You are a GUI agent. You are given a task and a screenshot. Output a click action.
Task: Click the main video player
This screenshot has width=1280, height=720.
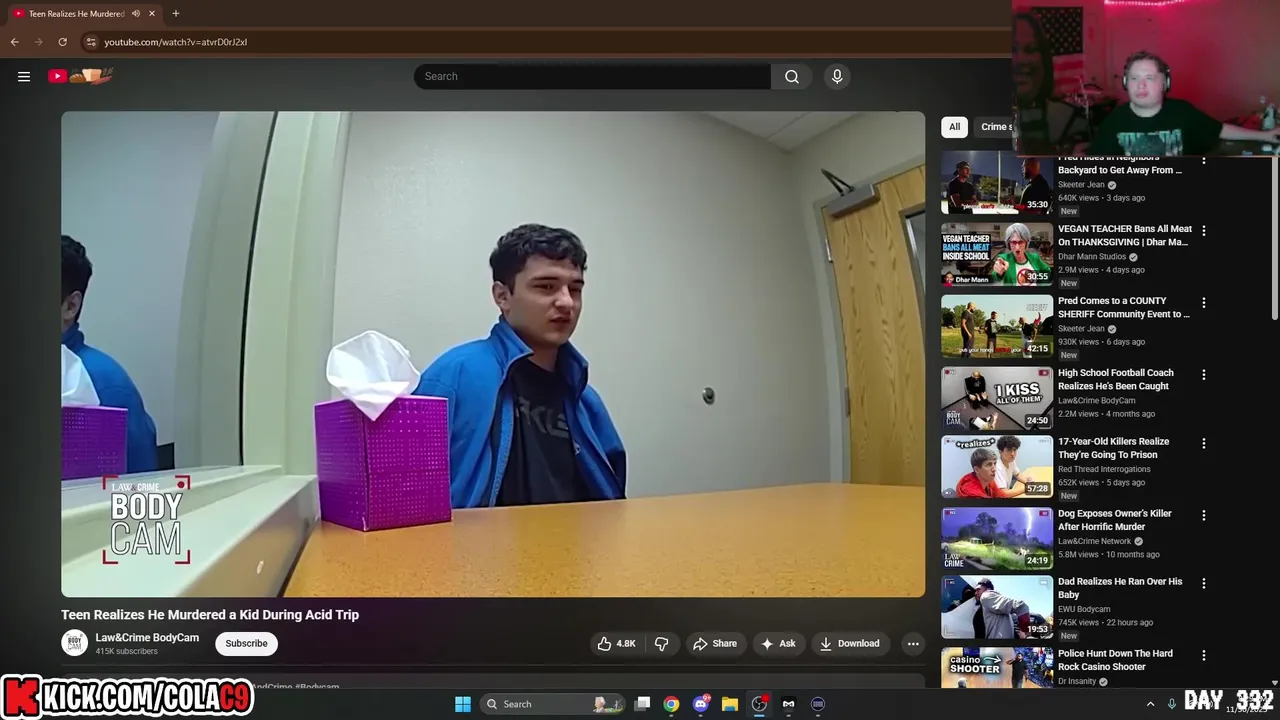493,354
